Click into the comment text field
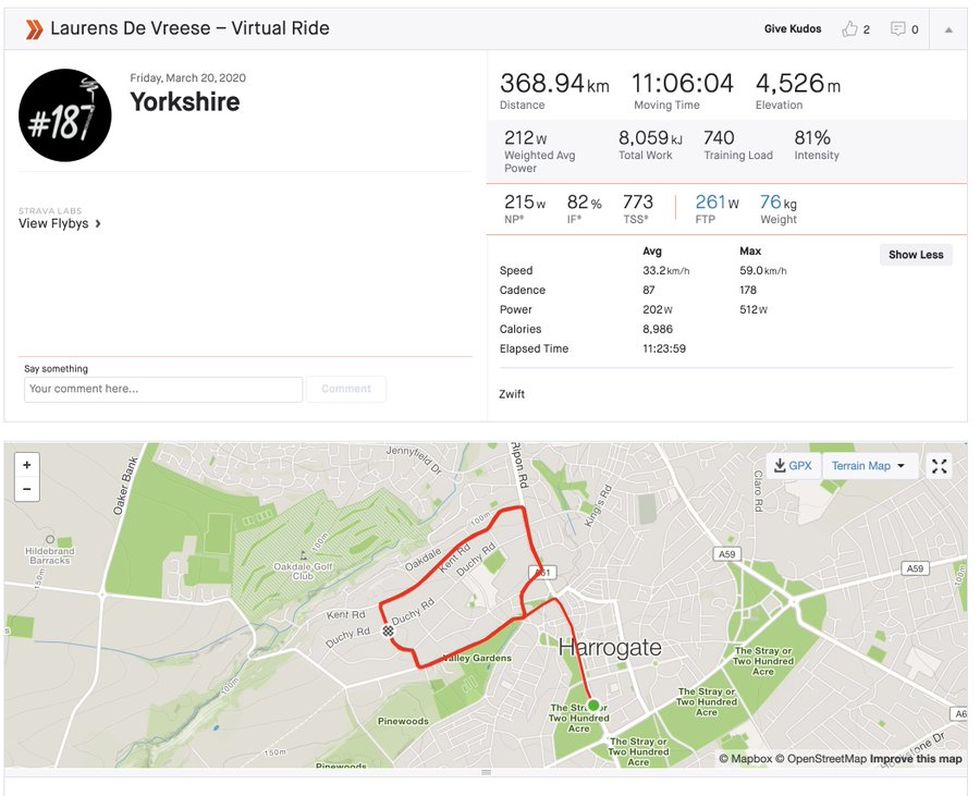980x796 pixels. [163, 389]
